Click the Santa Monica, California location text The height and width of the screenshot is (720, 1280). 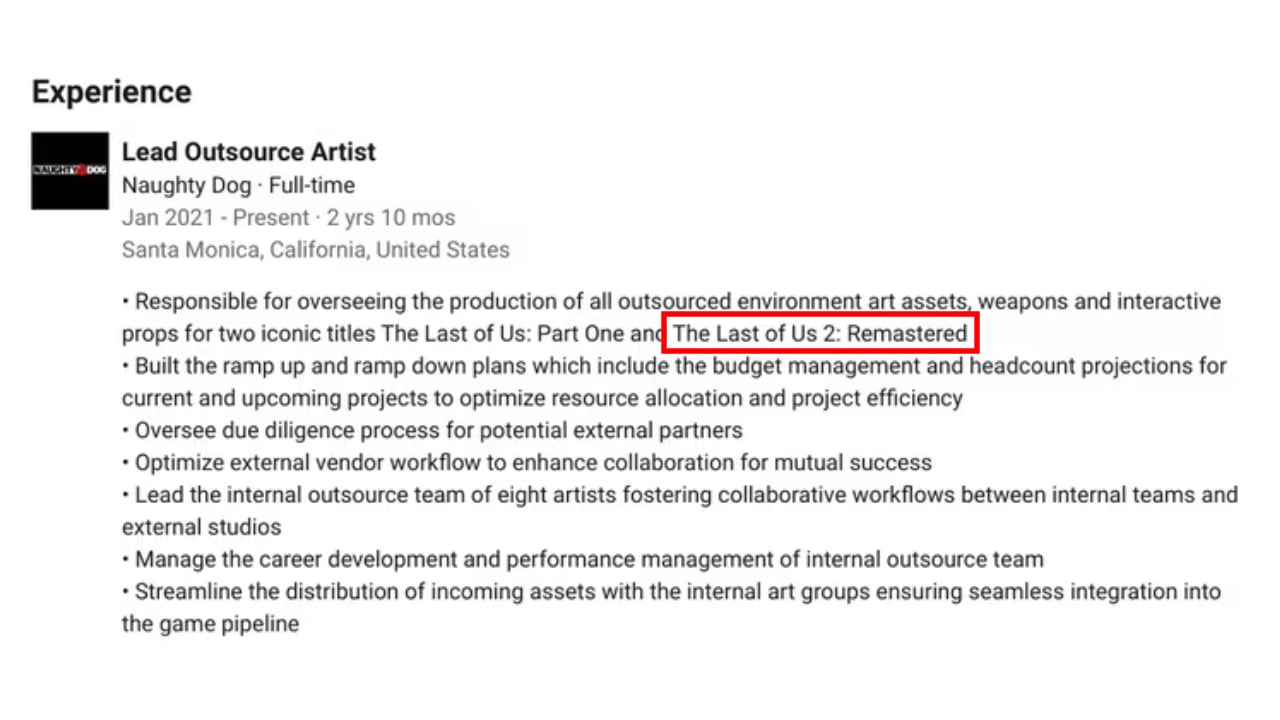pyautogui.click(x=316, y=250)
